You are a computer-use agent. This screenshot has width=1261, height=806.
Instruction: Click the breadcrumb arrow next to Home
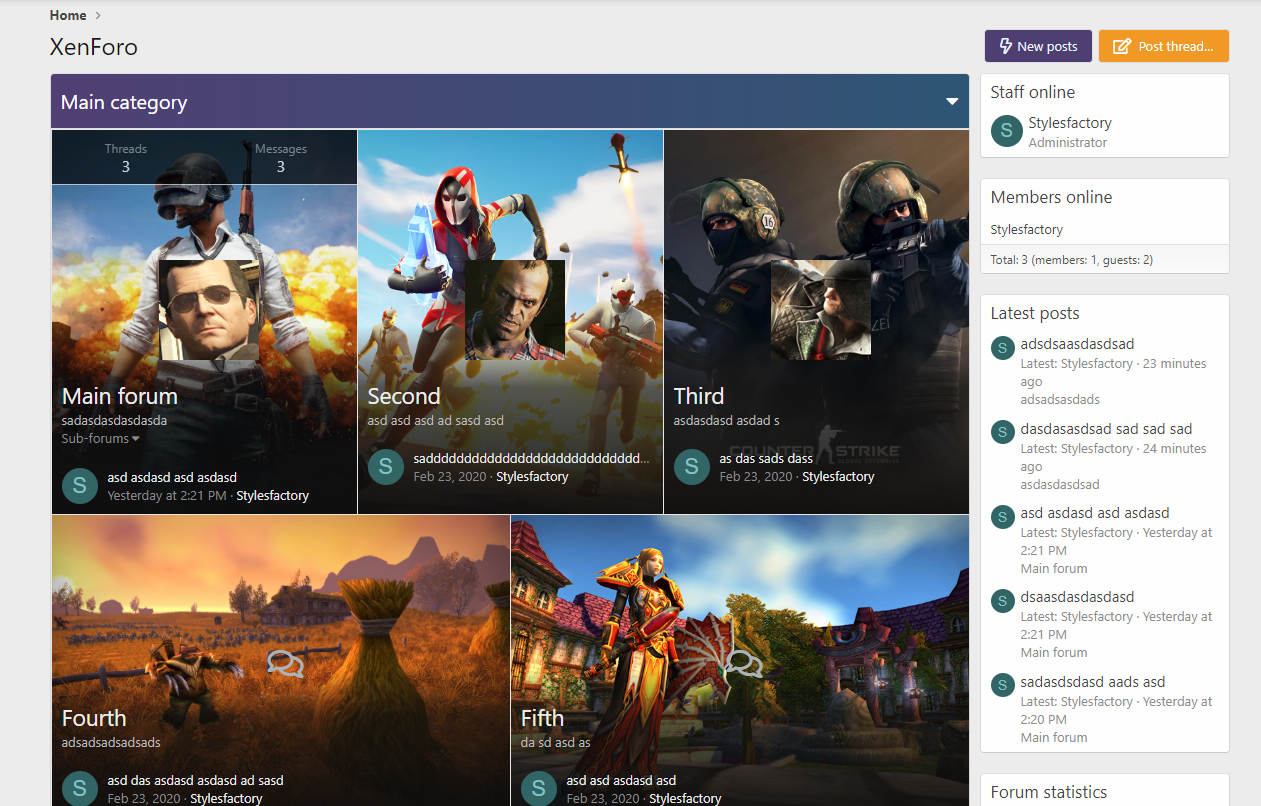click(x=98, y=15)
